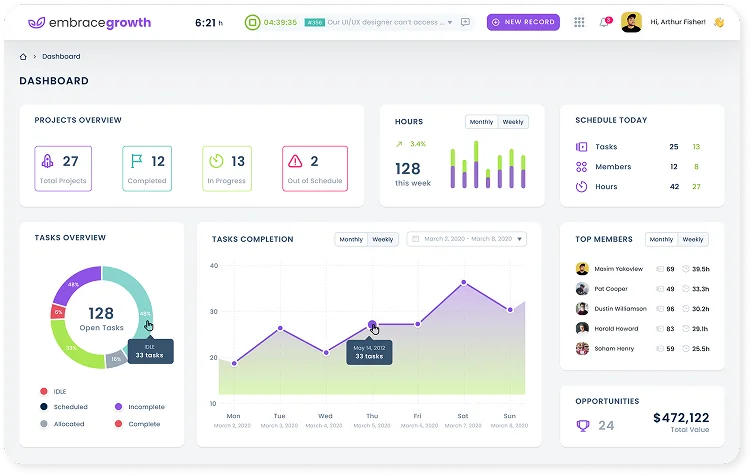
Task: Click the New Record button
Action: 523,22
